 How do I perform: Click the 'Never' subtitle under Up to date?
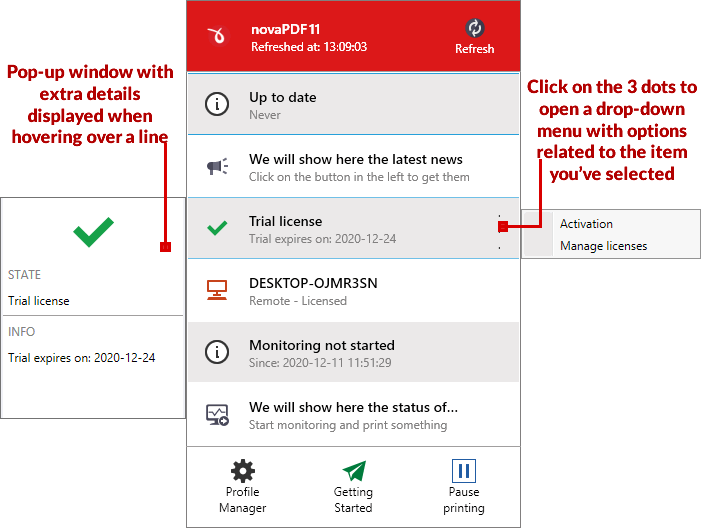pos(265,115)
